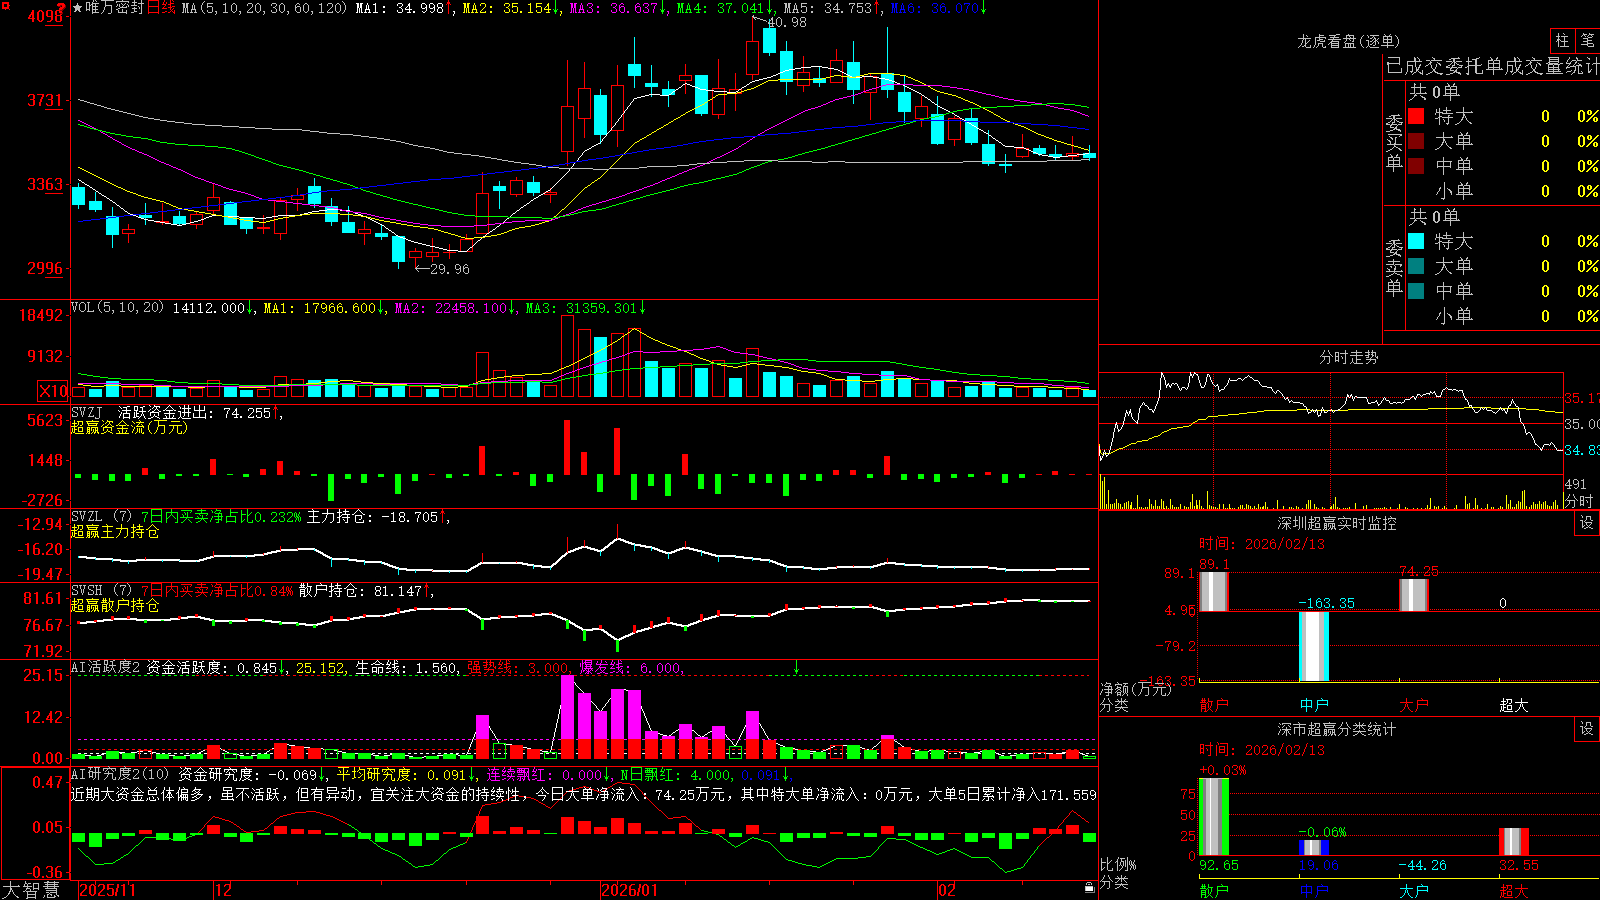The image size is (1600, 900).
Task: Click the lock icon at bottom of timeline
Action: click(1090, 888)
